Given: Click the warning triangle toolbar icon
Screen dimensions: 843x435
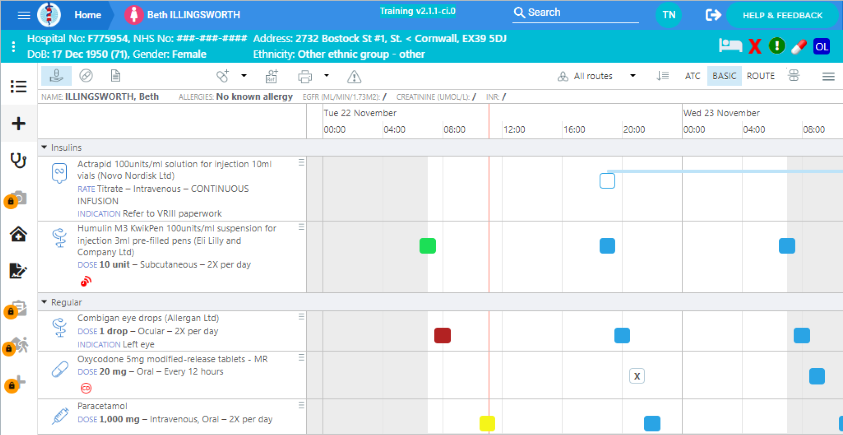Looking at the screenshot, I should (x=354, y=76).
